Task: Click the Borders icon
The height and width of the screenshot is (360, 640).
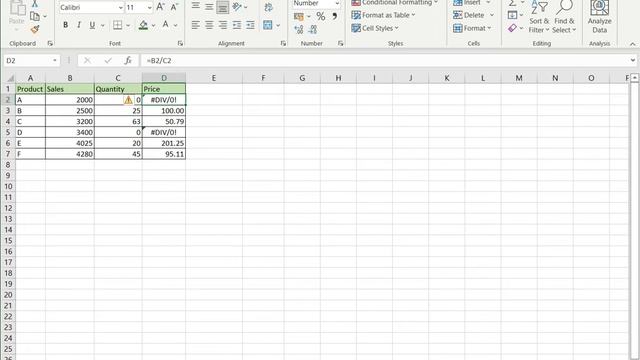Action: 118,25
